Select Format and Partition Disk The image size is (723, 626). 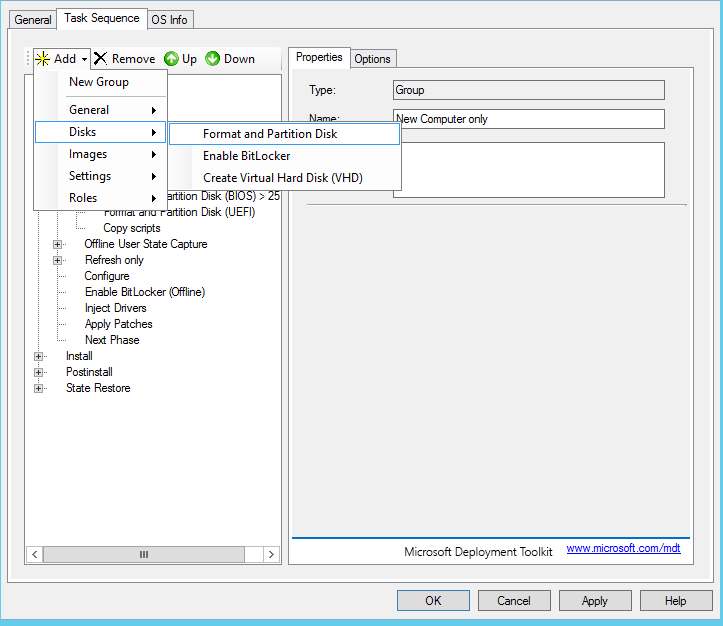click(284, 134)
